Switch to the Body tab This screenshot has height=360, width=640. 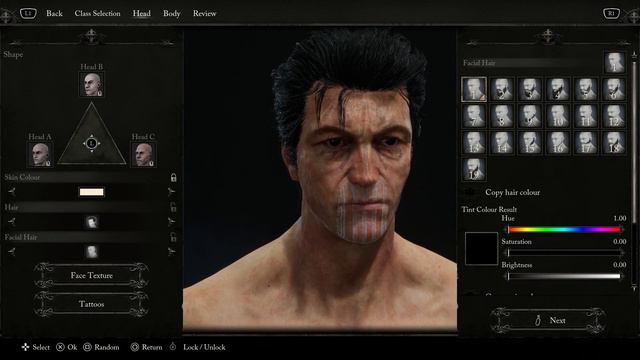tap(171, 13)
